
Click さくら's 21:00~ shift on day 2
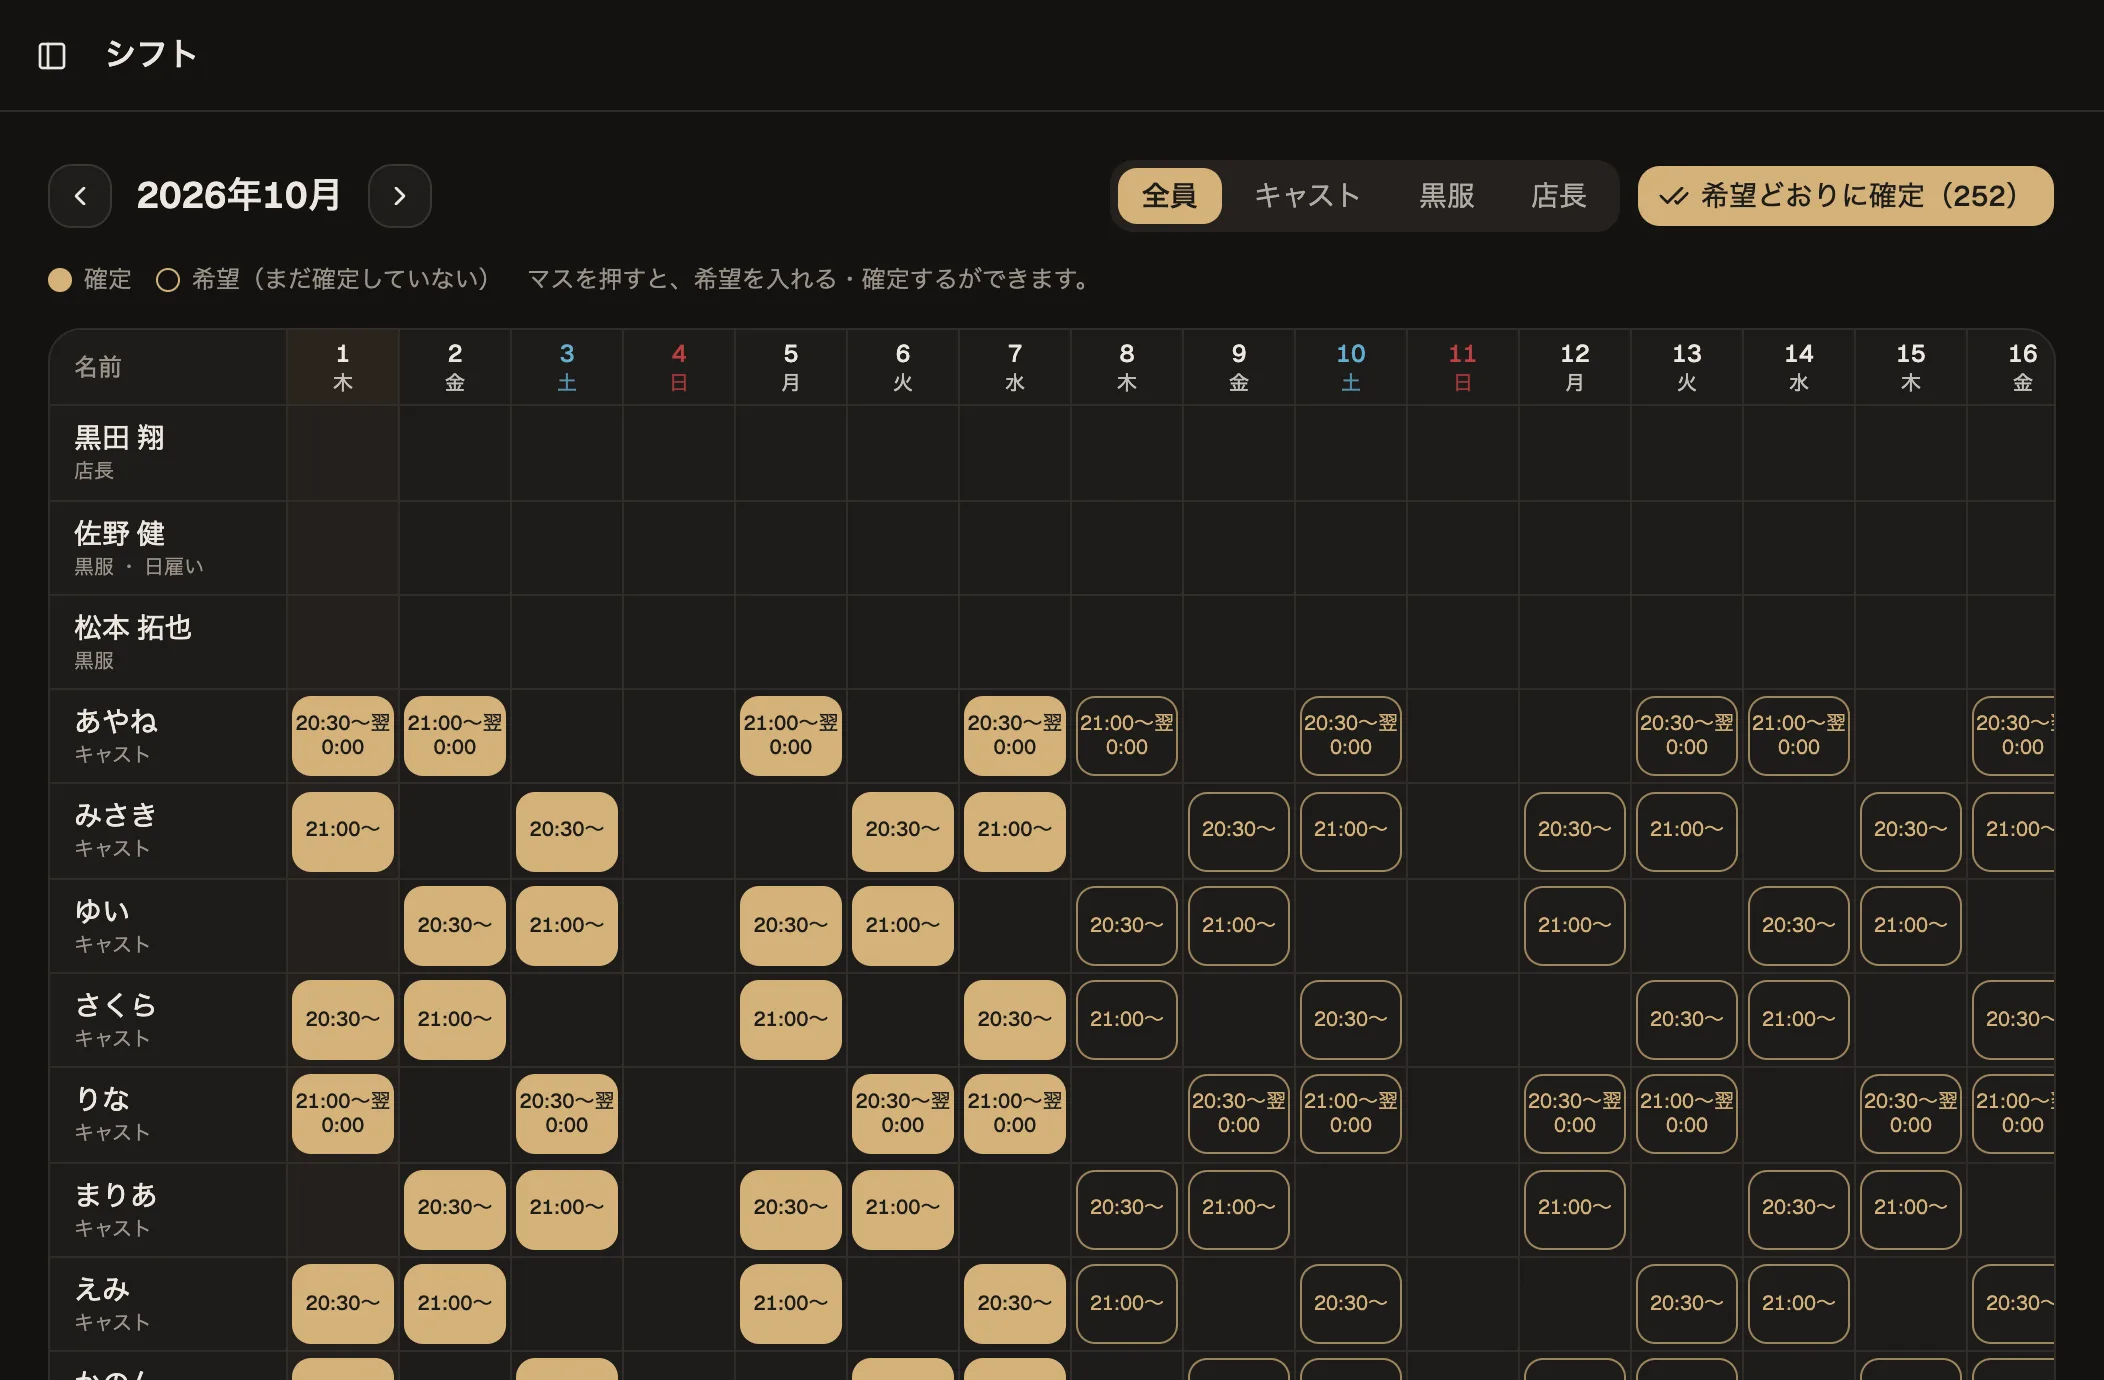(455, 1020)
